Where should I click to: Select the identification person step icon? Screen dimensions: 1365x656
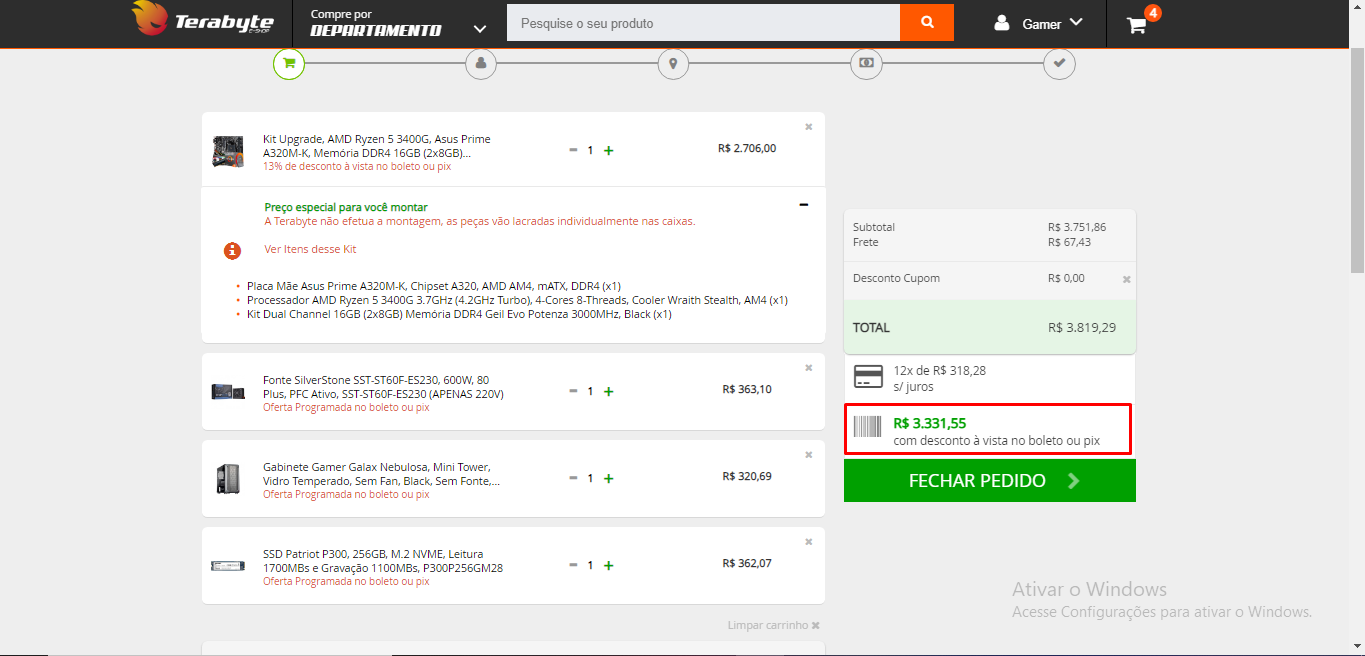(481, 64)
